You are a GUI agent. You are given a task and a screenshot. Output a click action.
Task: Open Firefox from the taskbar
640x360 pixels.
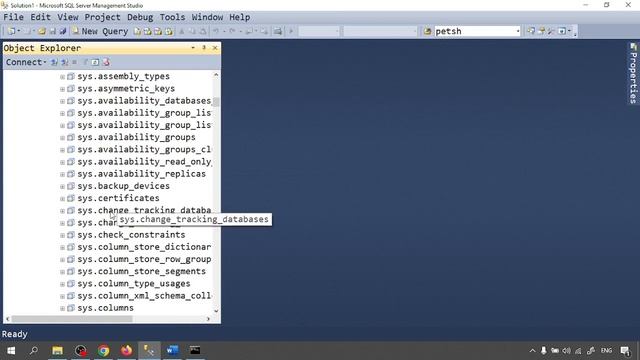coord(127,351)
